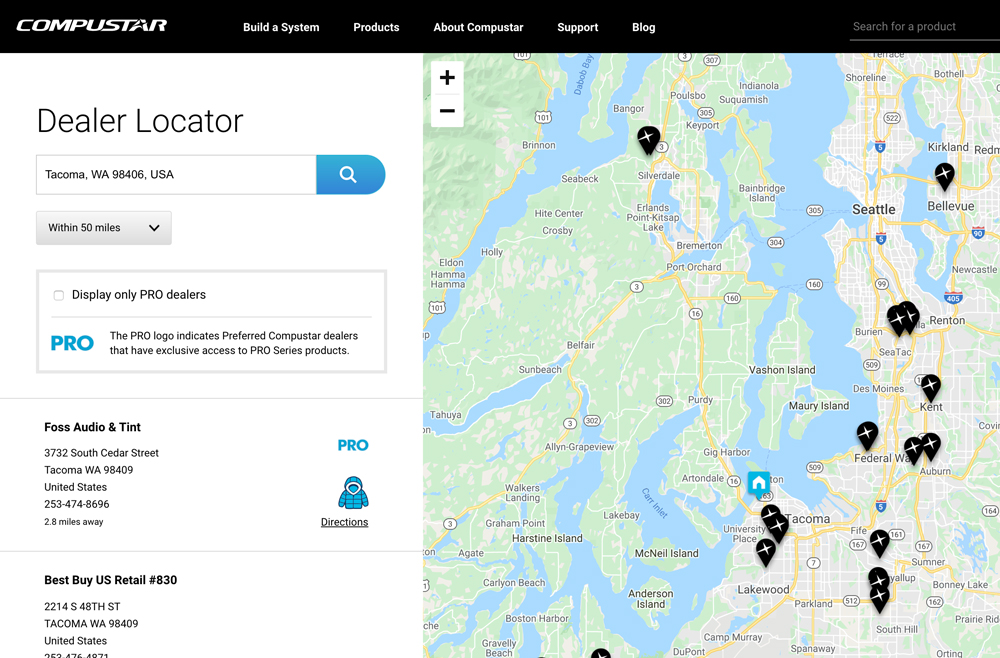This screenshot has width=1000, height=658.
Task: Click the 2214 S 48TH ST address
Action: [x=82, y=606]
